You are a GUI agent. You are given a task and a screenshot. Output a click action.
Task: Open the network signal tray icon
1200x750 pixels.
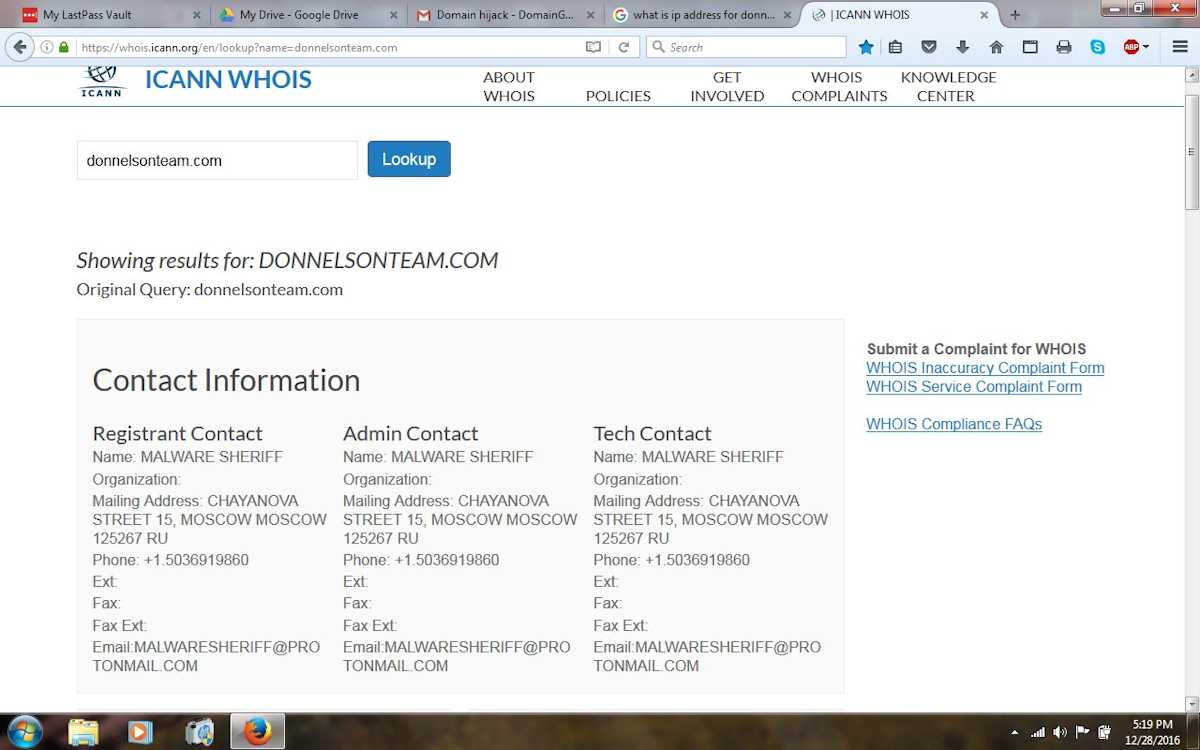tap(1038, 732)
